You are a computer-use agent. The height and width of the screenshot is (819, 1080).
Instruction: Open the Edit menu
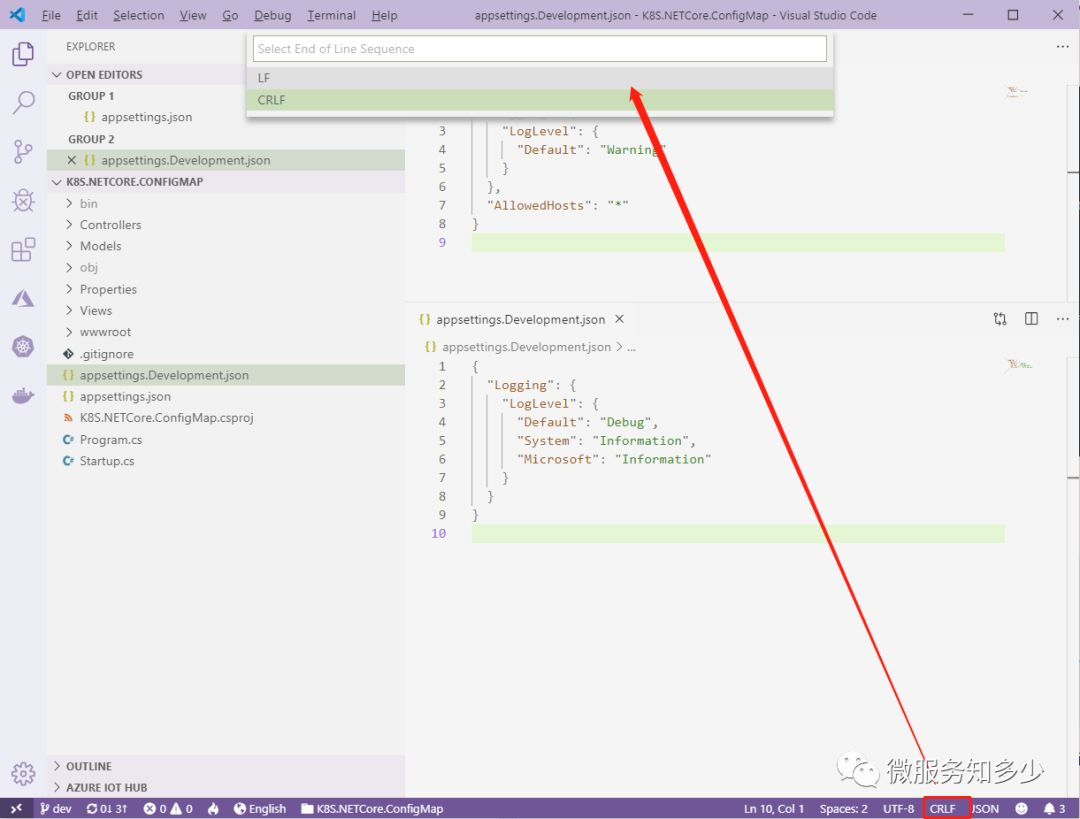tap(87, 15)
